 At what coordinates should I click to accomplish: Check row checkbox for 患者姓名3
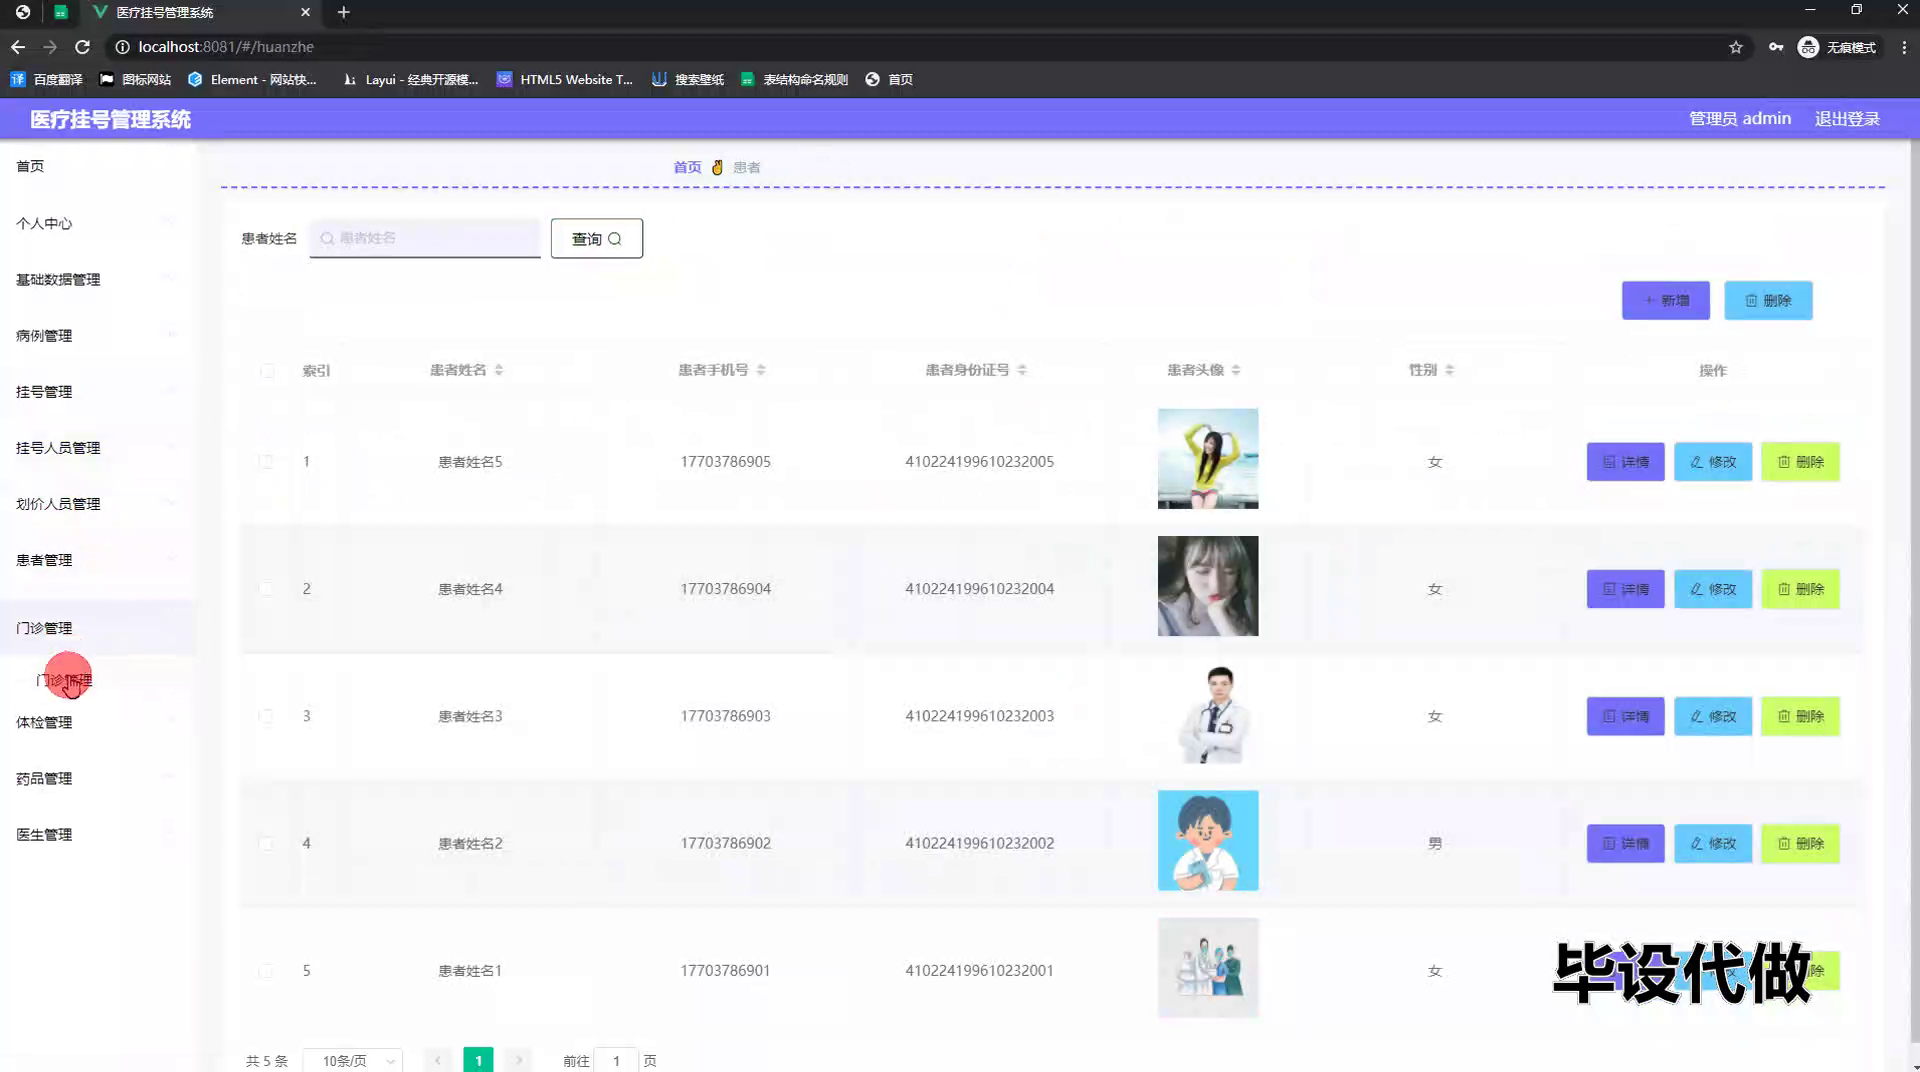point(266,716)
